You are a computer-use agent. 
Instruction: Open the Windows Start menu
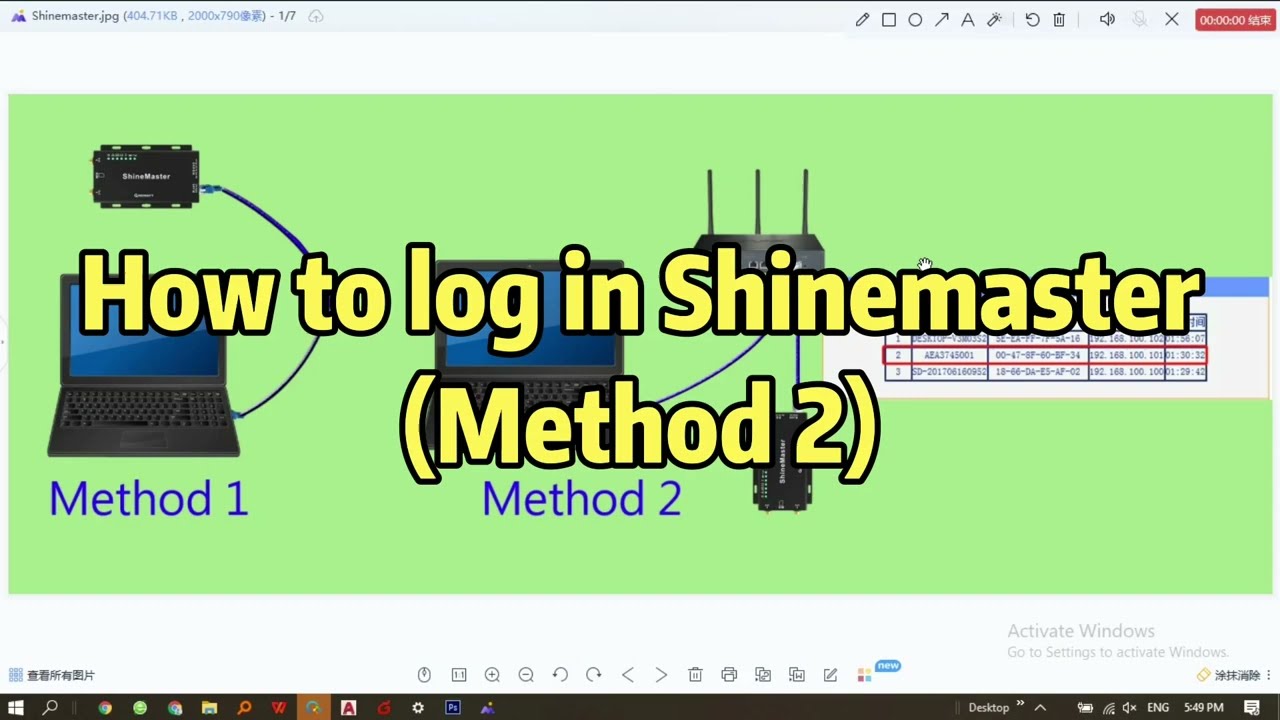click(16, 708)
